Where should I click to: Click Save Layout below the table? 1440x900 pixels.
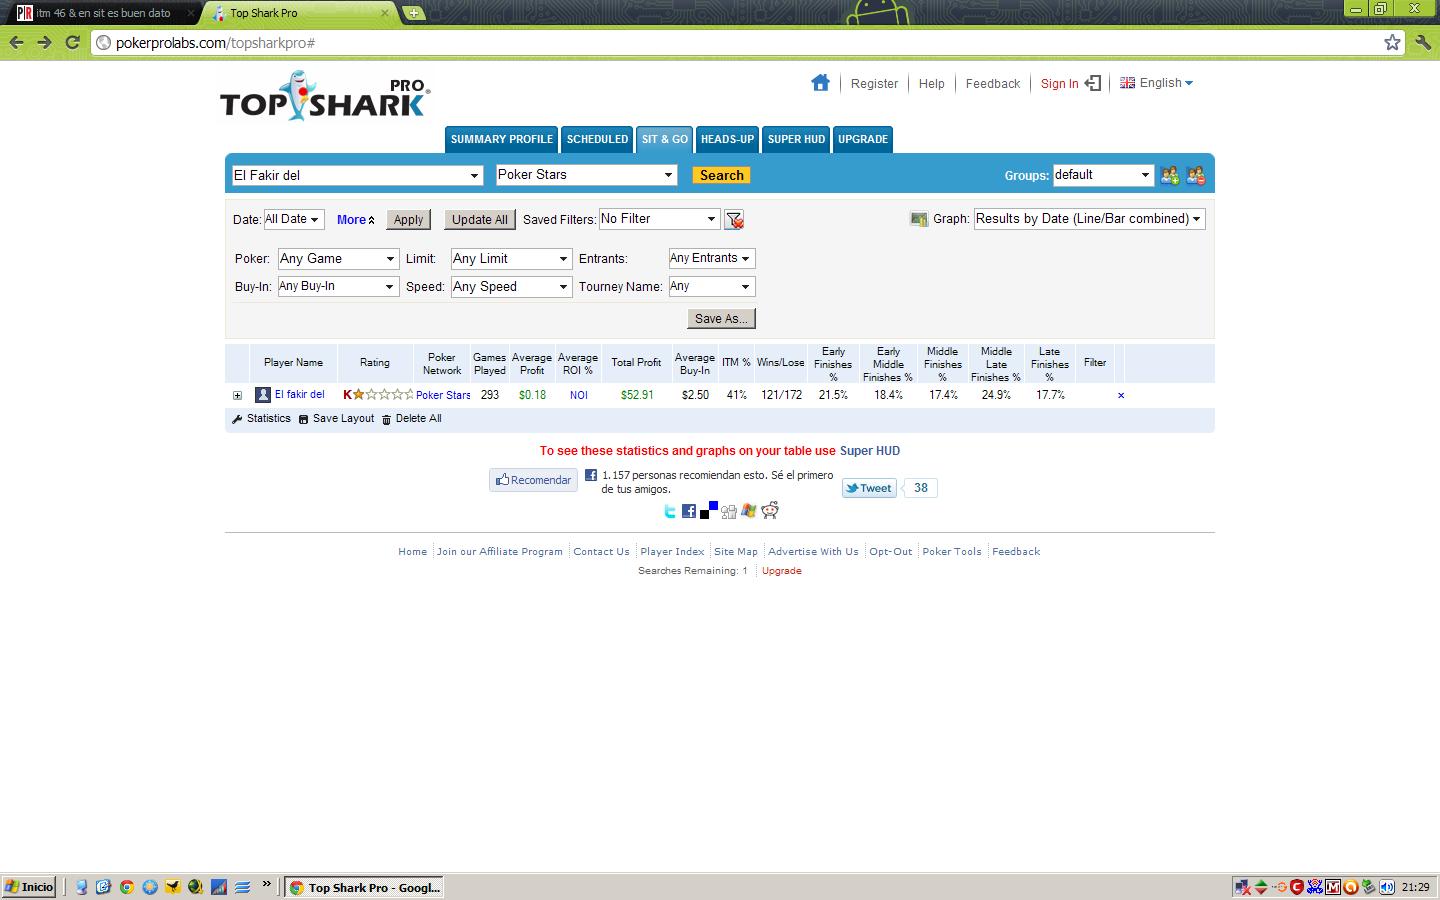(x=336, y=419)
